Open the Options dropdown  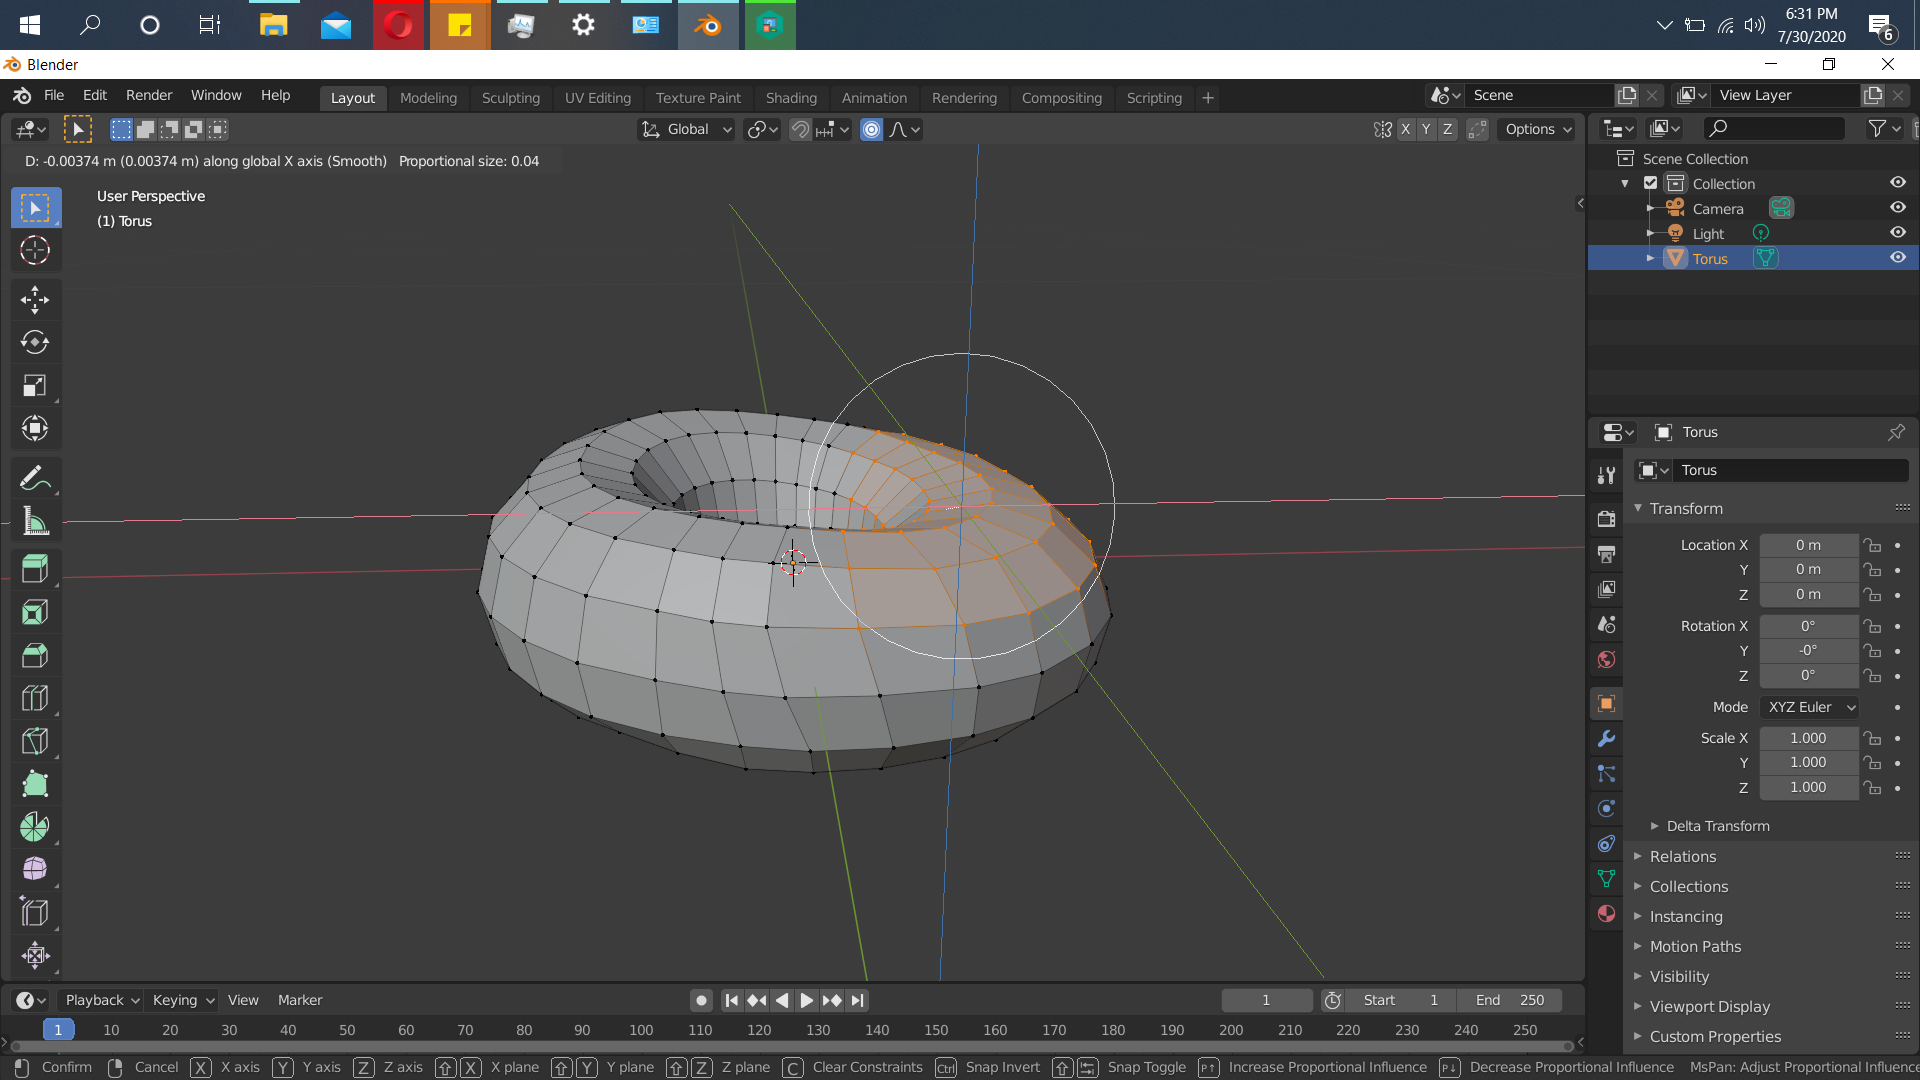pyautogui.click(x=1537, y=130)
